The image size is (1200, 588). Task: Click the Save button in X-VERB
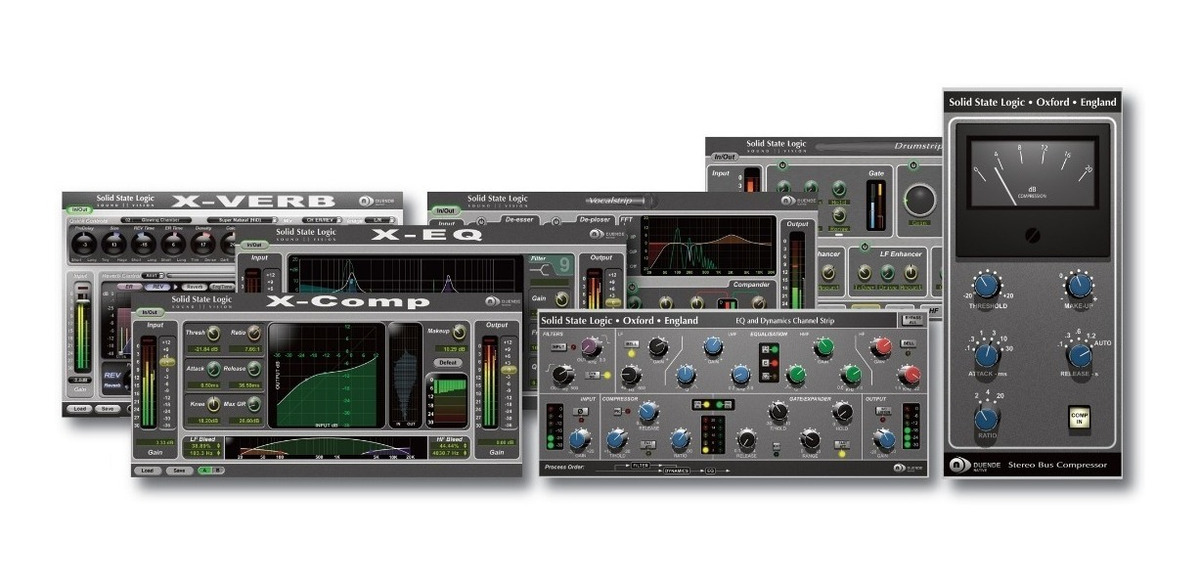click(108, 409)
